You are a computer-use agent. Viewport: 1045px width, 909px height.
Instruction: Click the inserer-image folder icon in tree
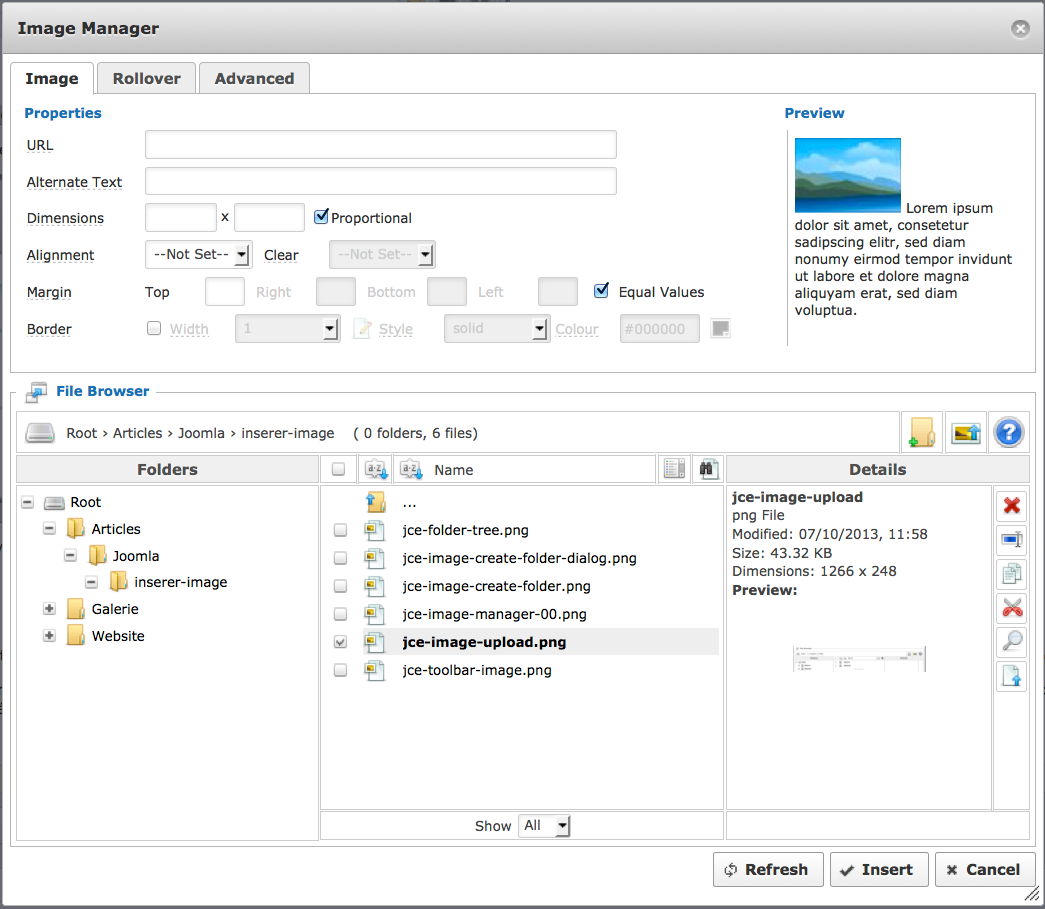click(118, 582)
